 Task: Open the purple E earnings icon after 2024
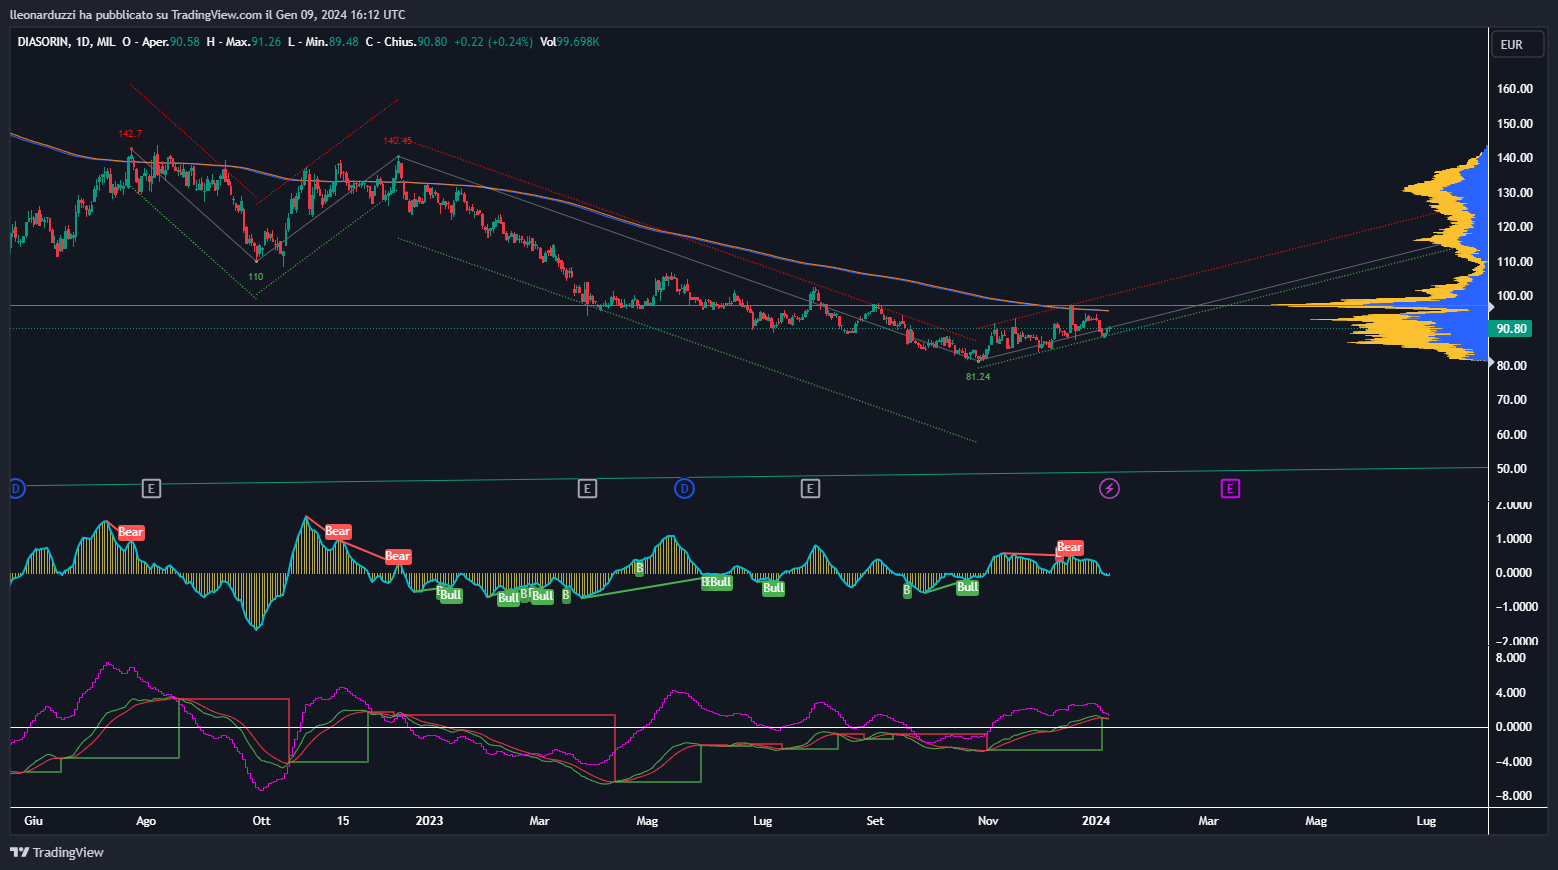pyautogui.click(x=1230, y=488)
